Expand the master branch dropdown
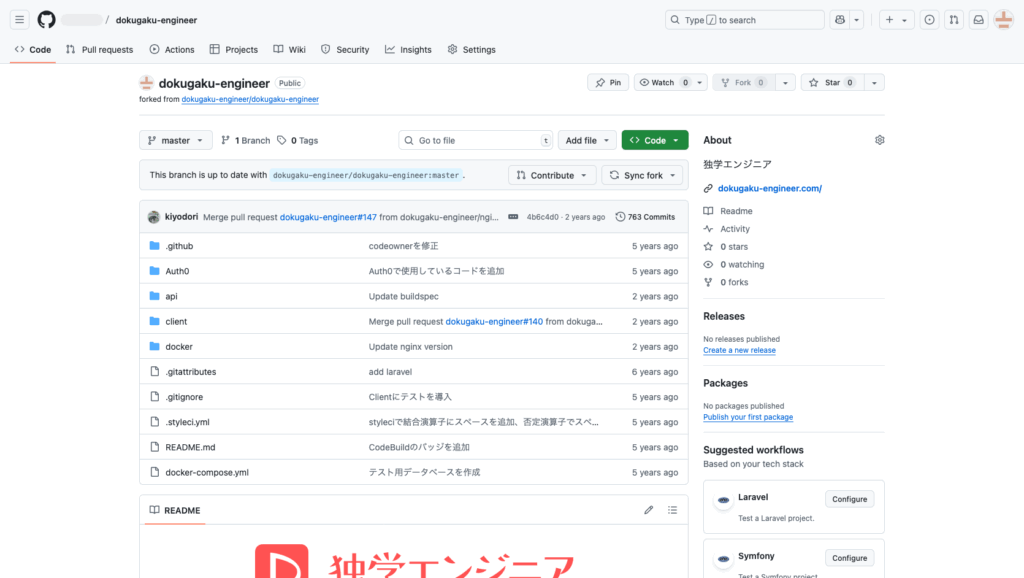The image size is (1024, 578). click(175, 140)
